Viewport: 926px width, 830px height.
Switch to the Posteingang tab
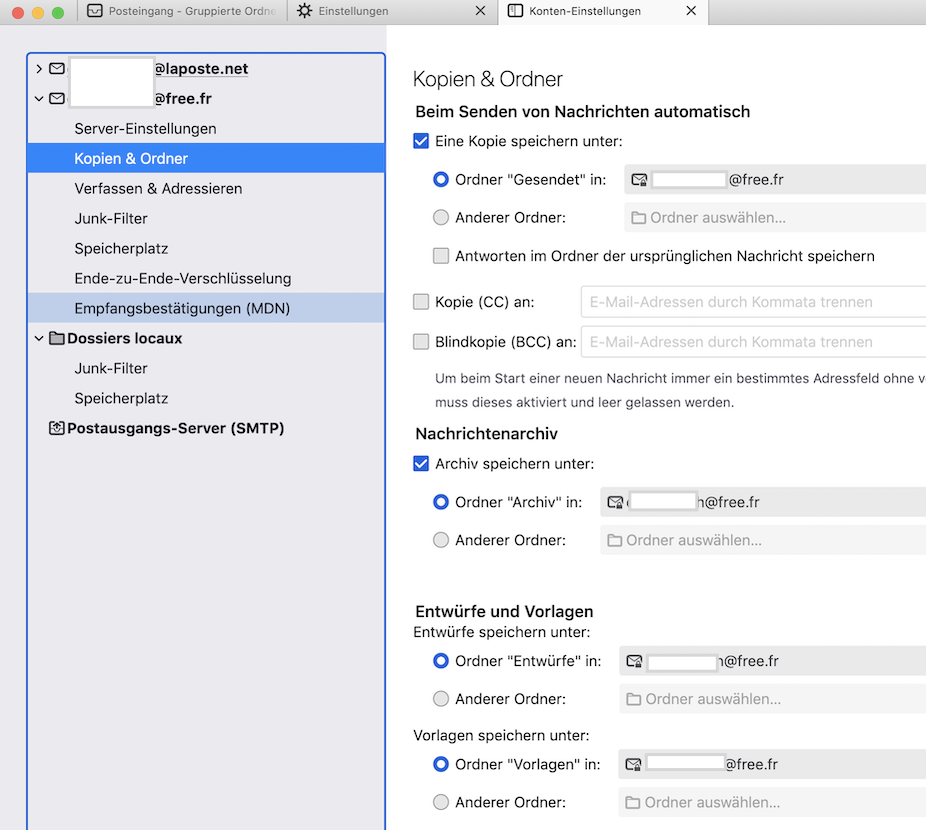[180, 11]
